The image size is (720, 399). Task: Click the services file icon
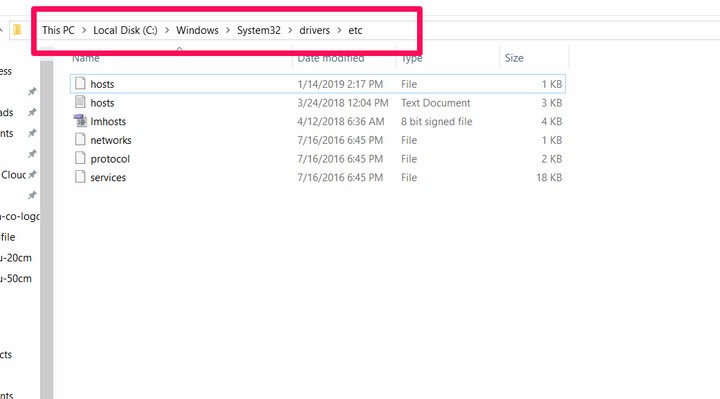pos(80,177)
